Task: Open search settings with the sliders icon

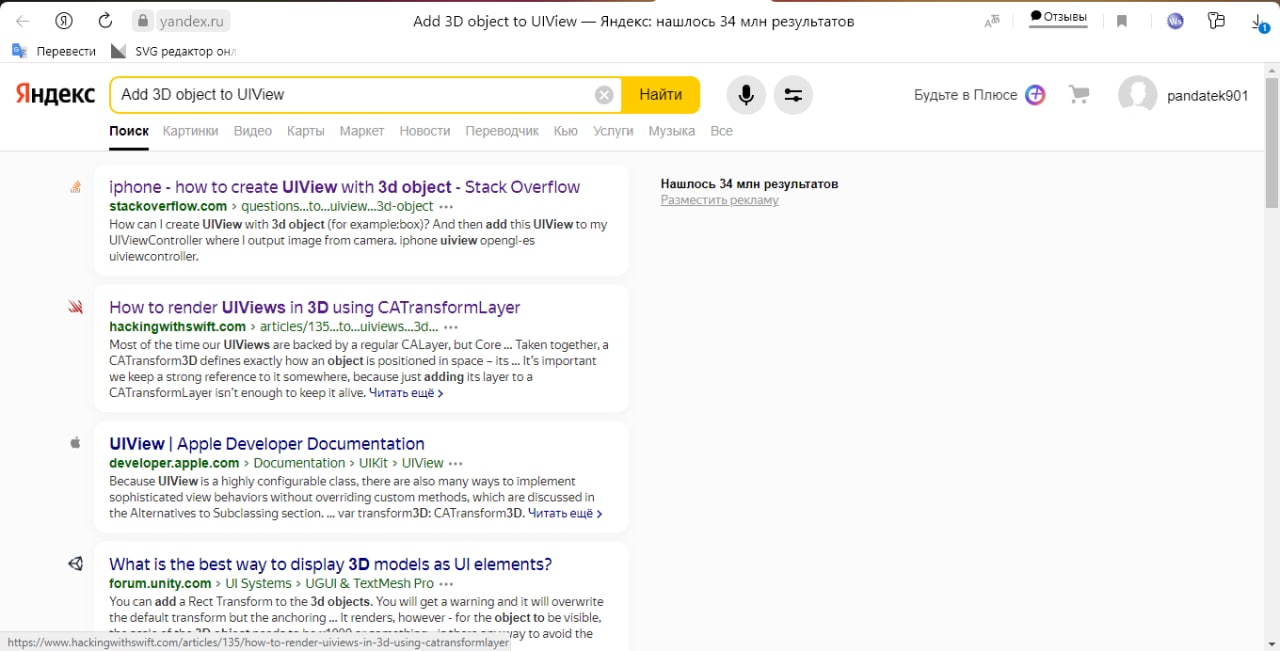Action: [x=793, y=95]
